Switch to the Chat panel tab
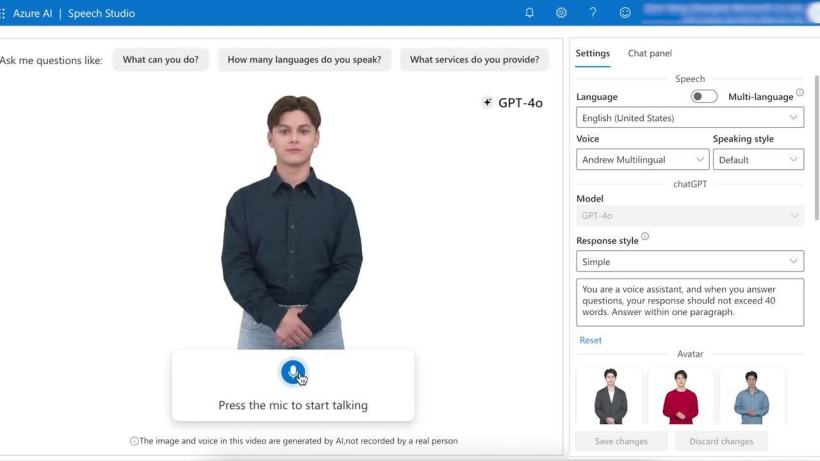820x461 pixels. [649, 53]
